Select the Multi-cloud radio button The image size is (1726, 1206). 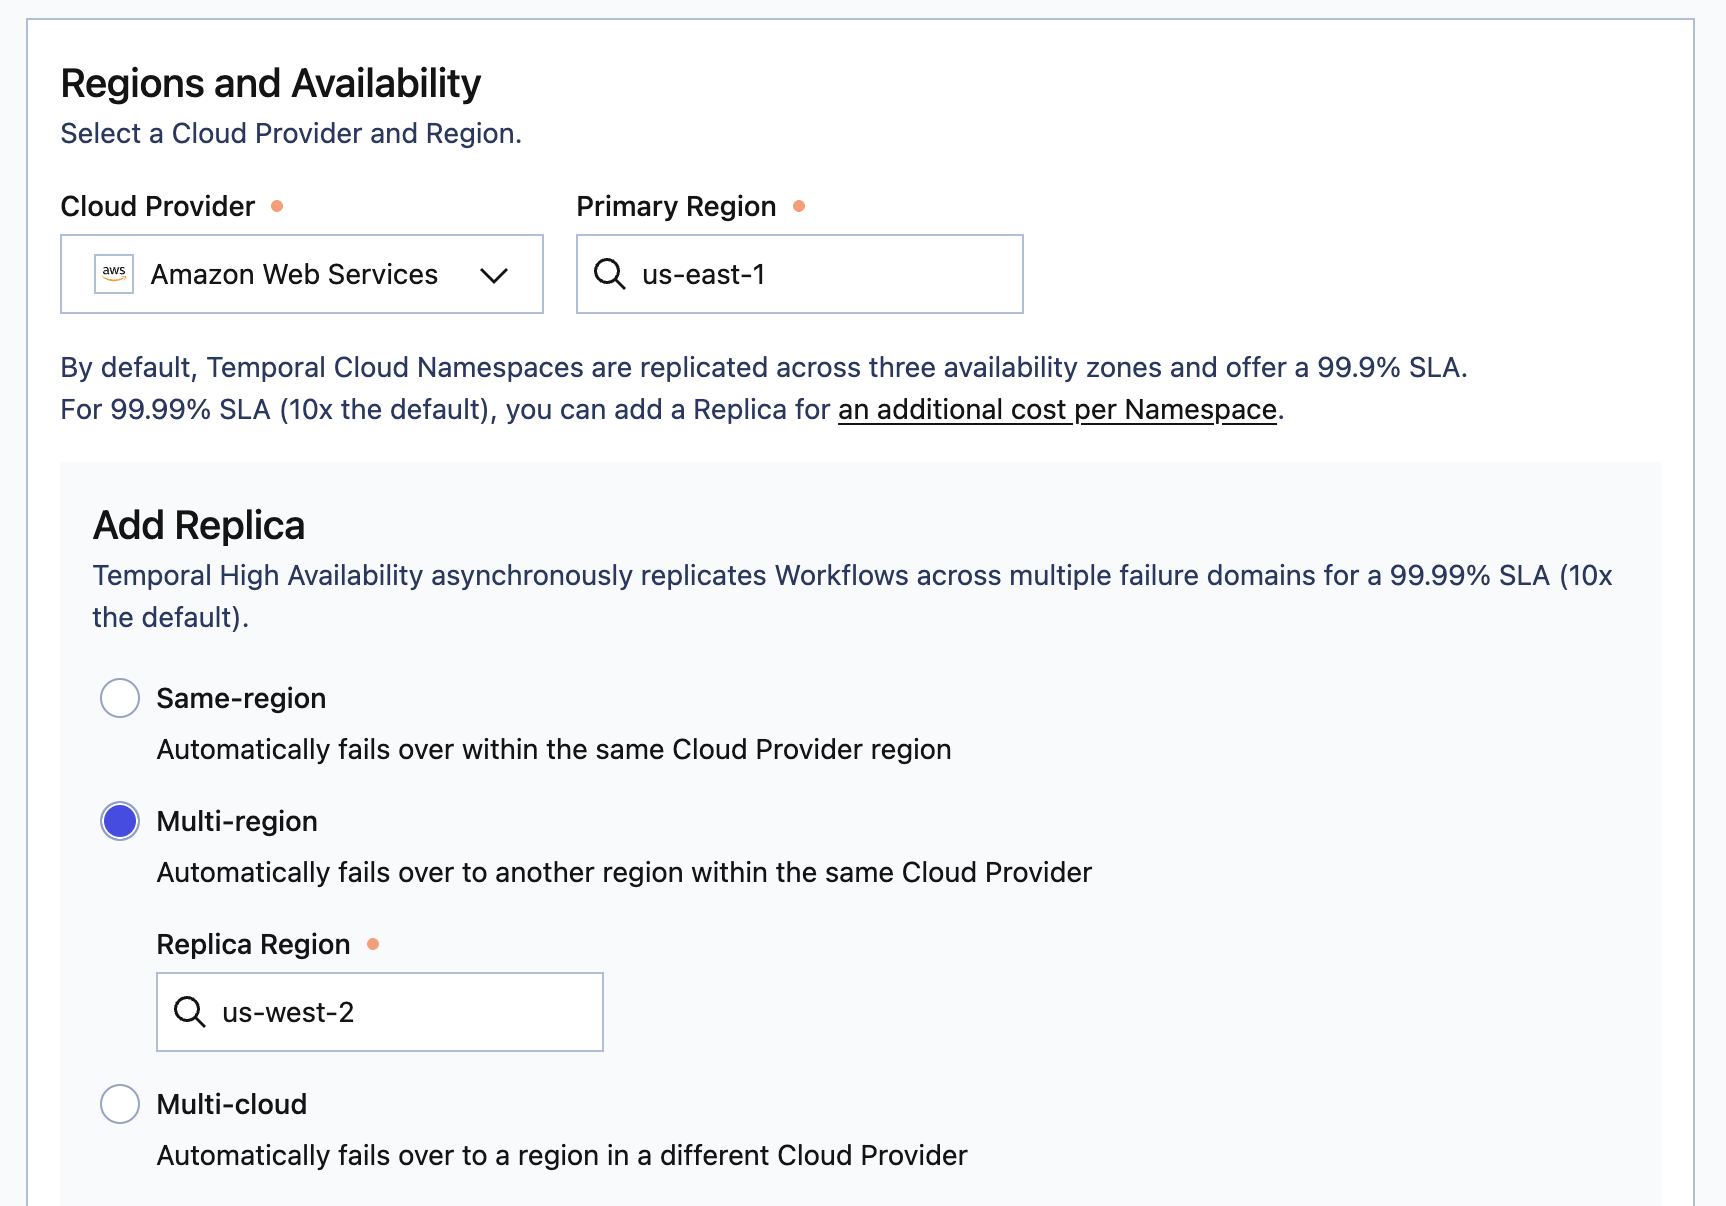pos(119,1103)
